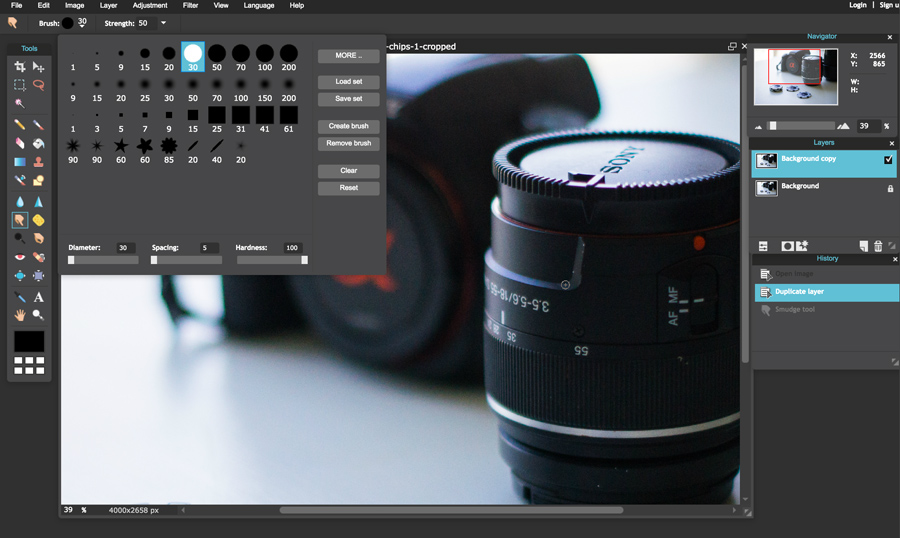900x538 pixels.
Task: Click the brush Hardness slider
Action: point(273,260)
